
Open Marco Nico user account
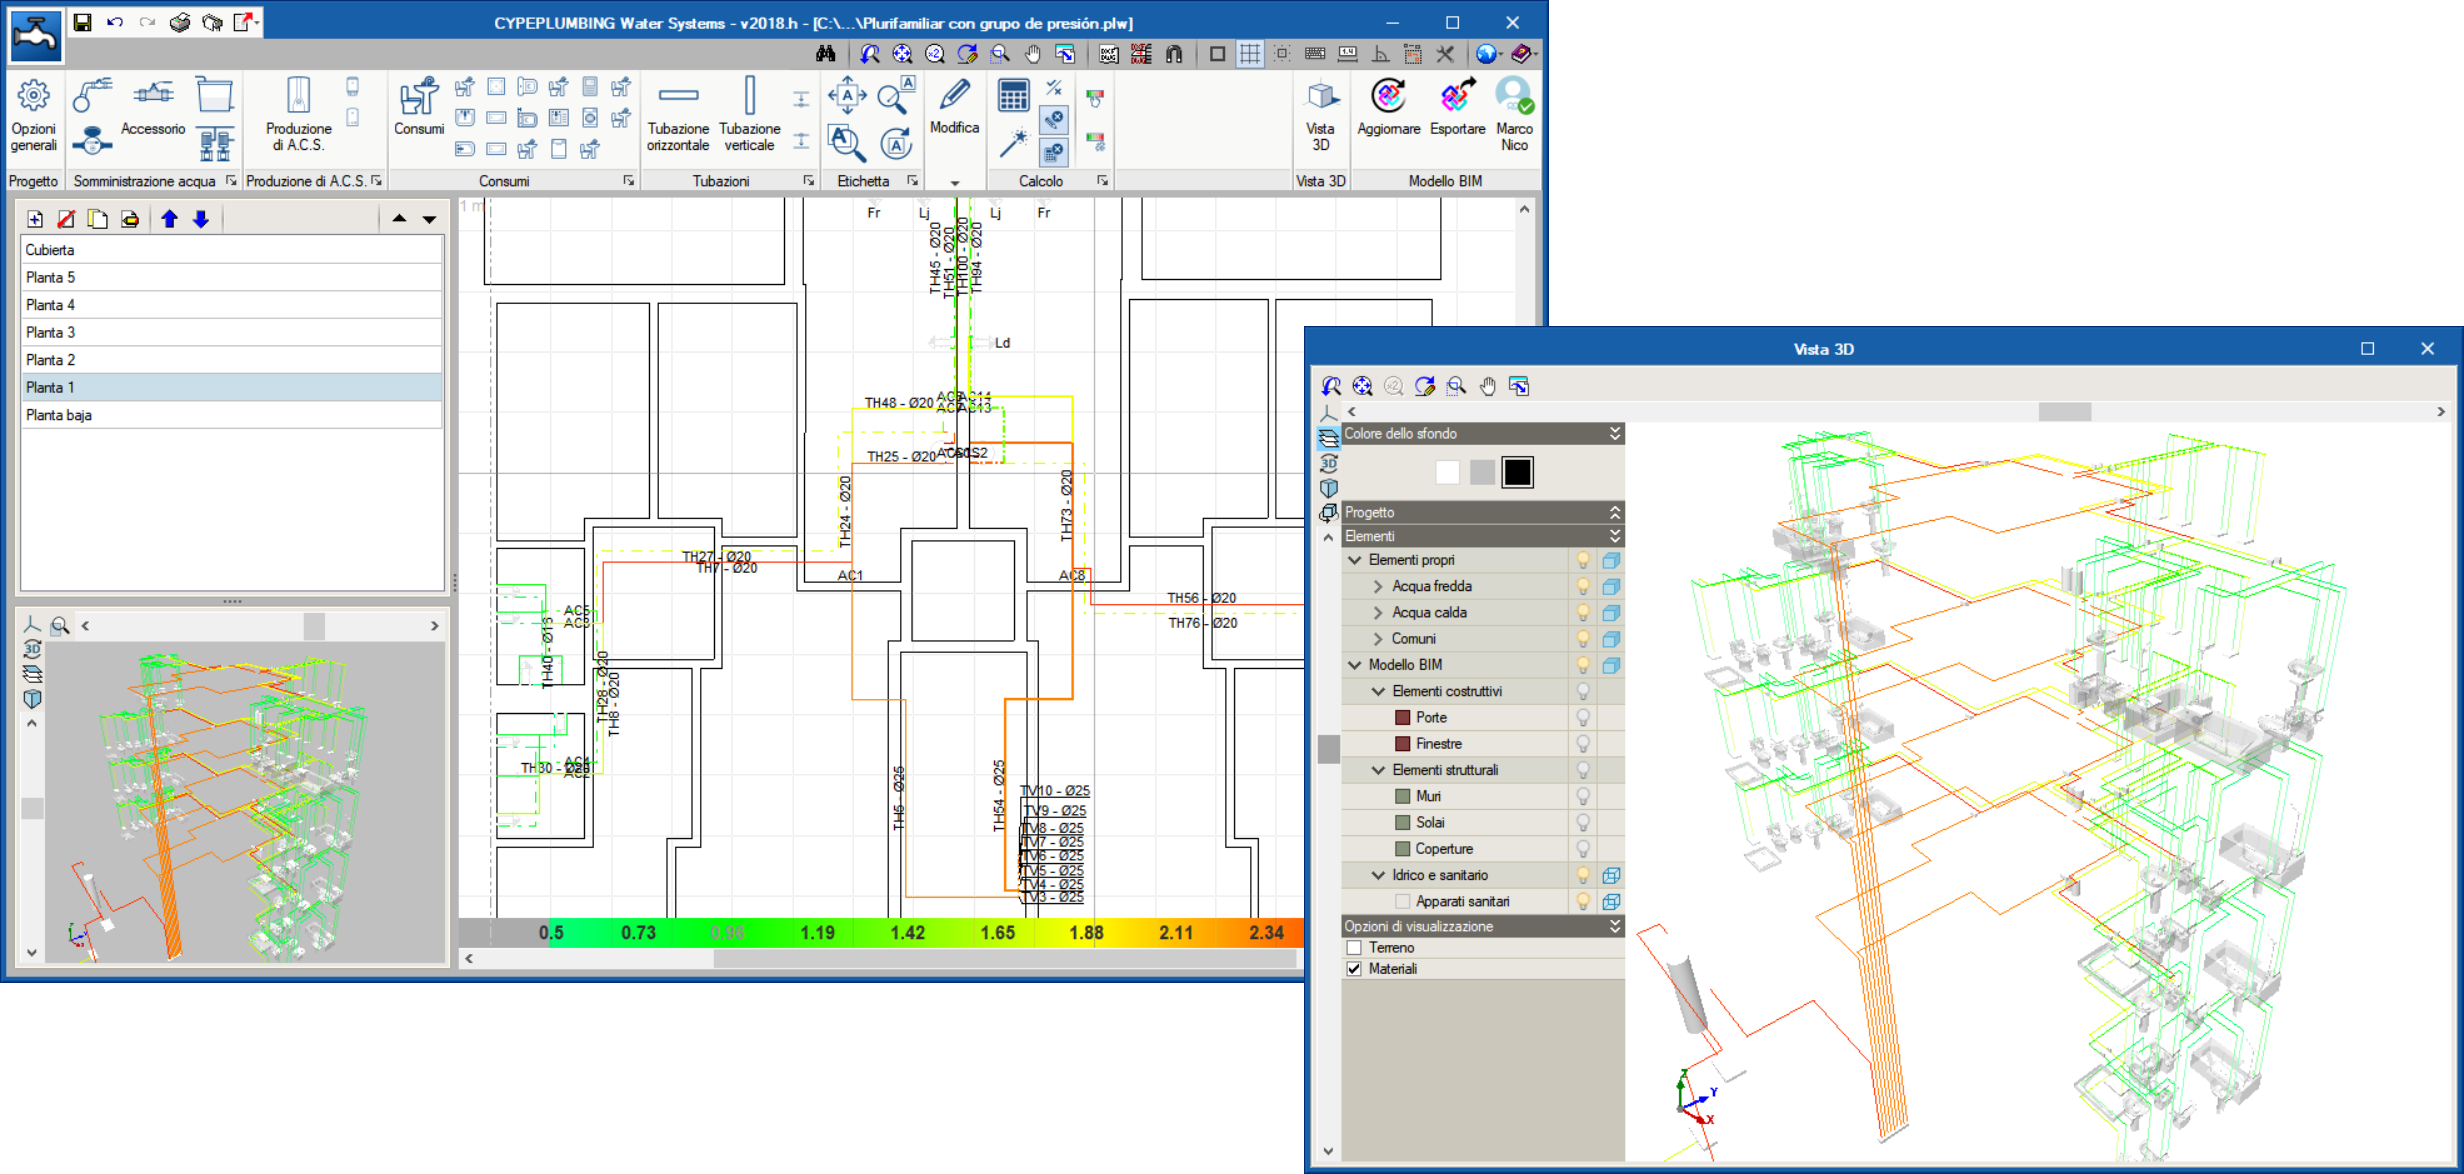[1514, 116]
